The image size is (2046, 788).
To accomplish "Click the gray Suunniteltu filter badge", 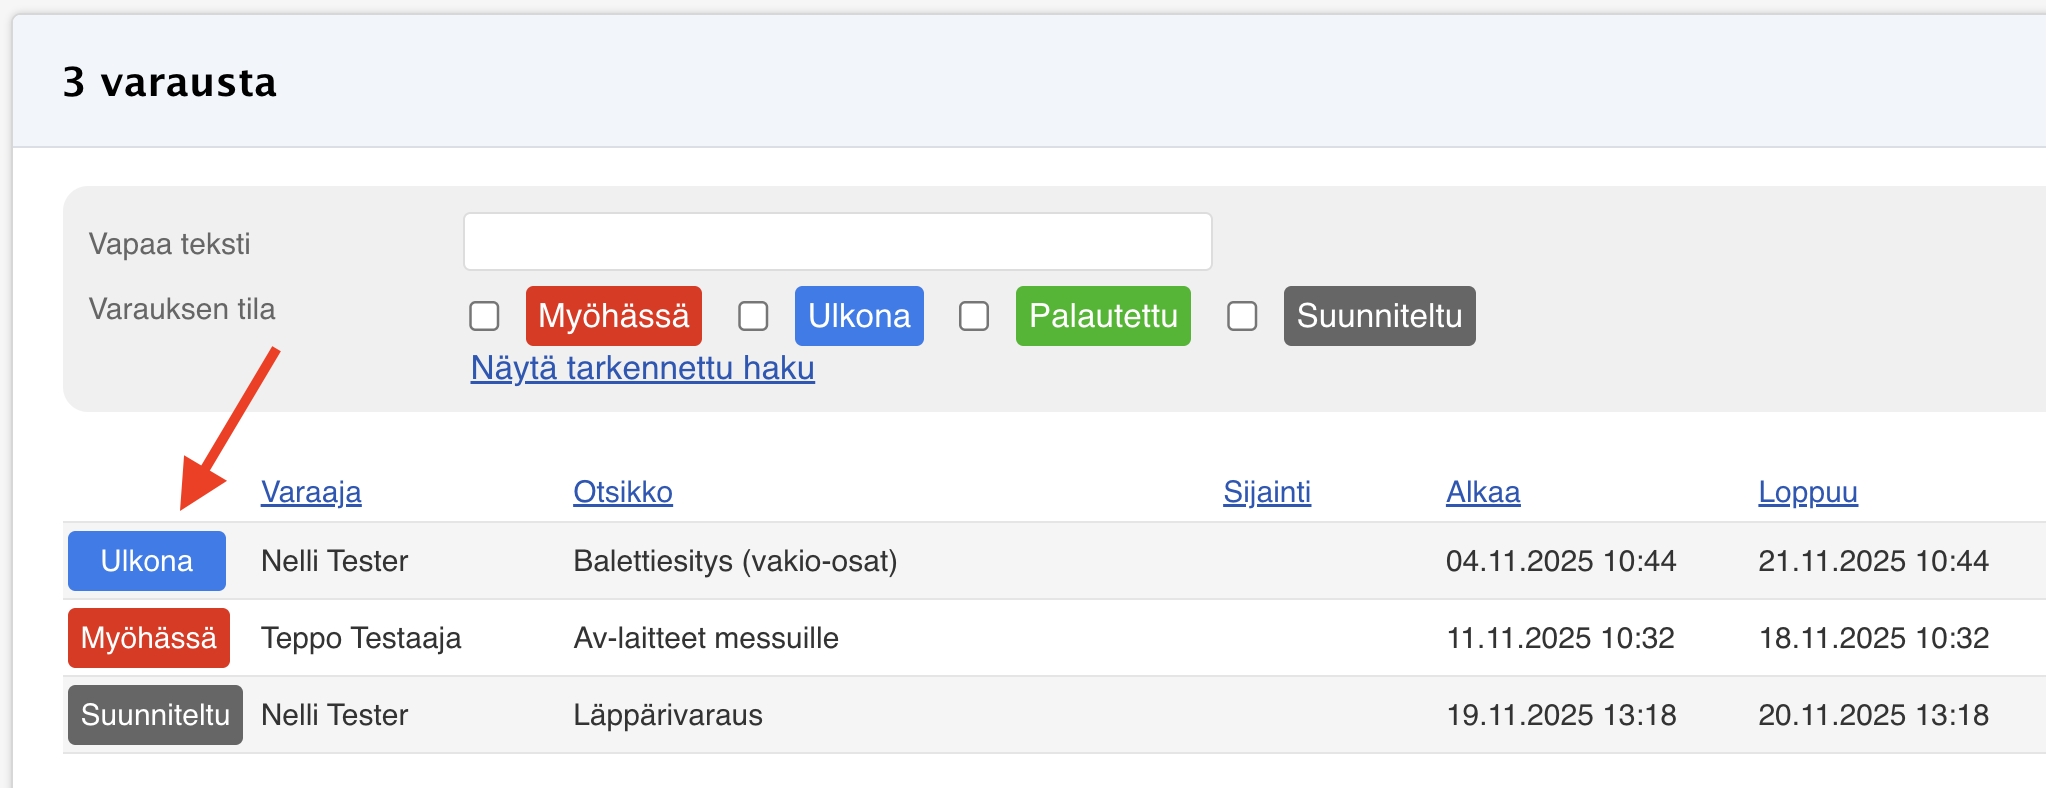I will click(1379, 316).
